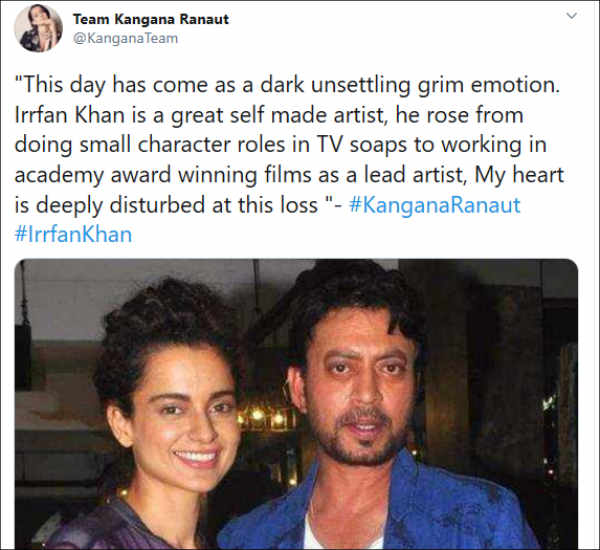Open the Team Kangana Ranaut display name
The image size is (600, 550).
151,19
